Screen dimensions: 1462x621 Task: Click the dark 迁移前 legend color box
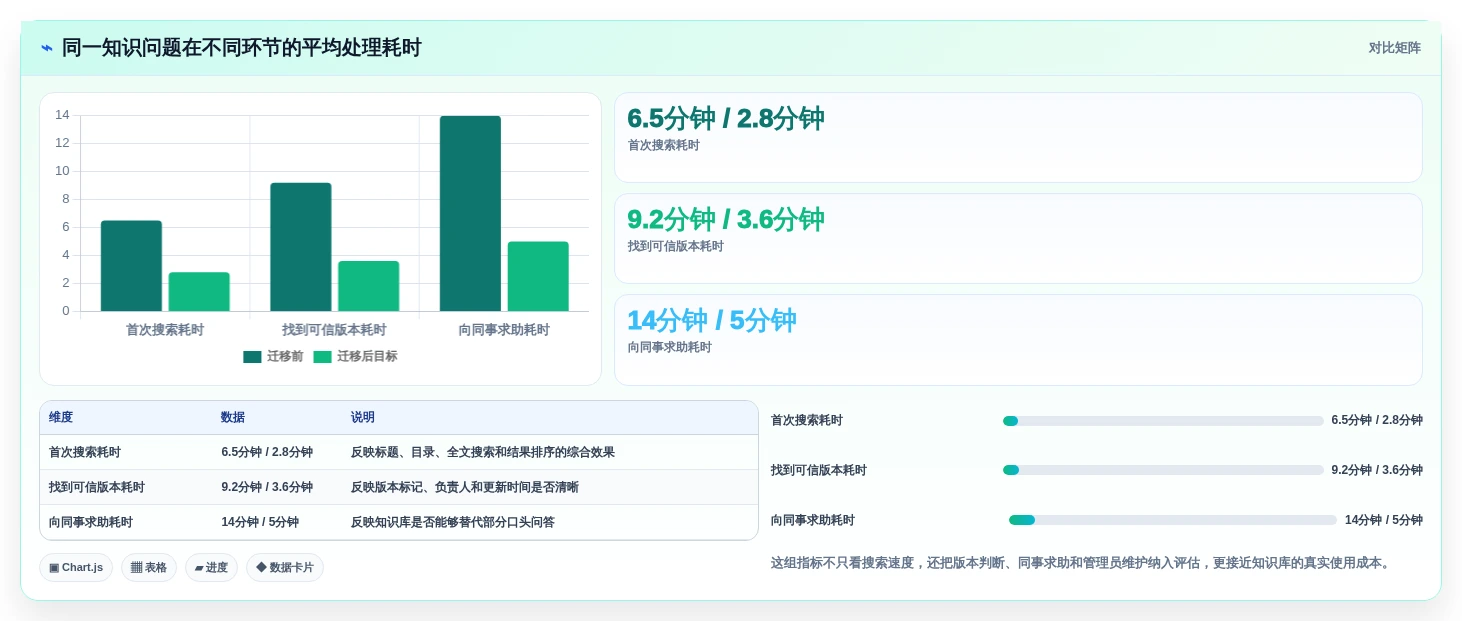coord(252,357)
